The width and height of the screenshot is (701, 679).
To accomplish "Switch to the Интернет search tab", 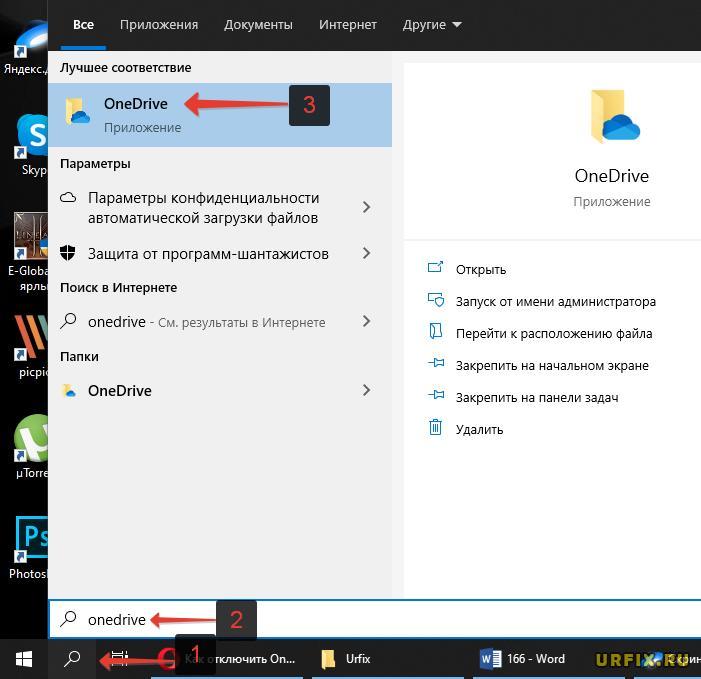I will click(x=347, y=25).
